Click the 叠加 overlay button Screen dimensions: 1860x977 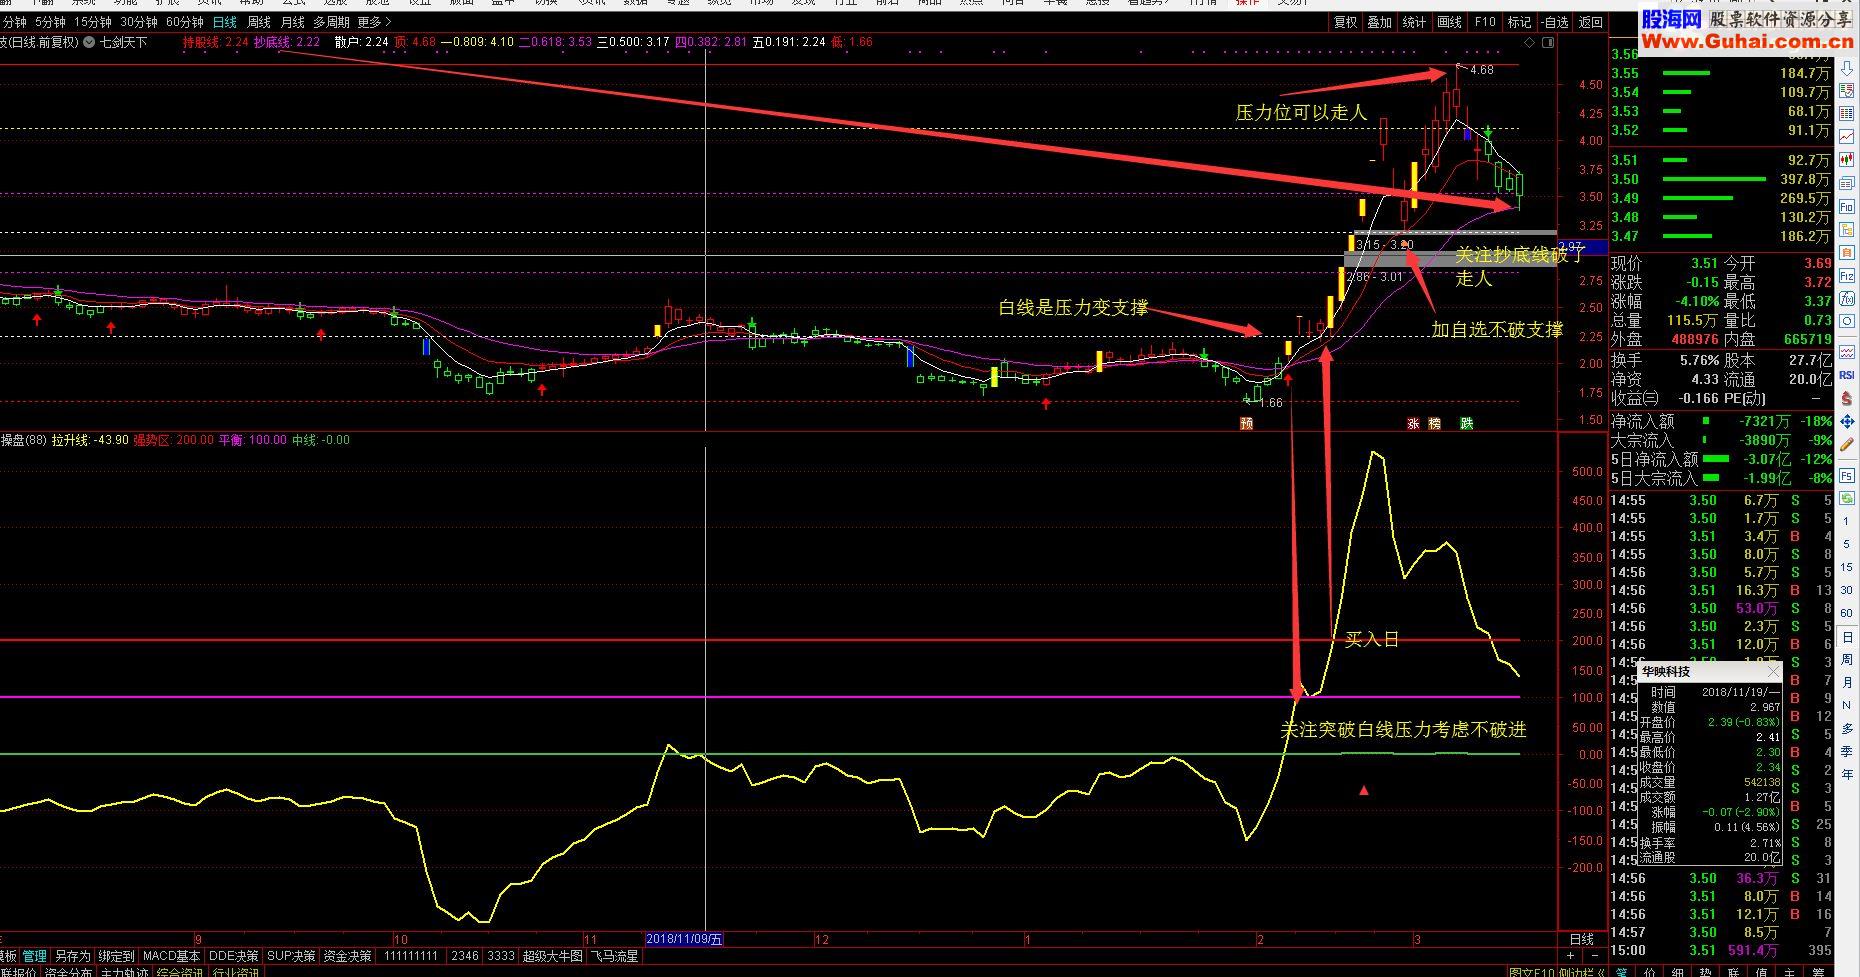click(1380, 22)
